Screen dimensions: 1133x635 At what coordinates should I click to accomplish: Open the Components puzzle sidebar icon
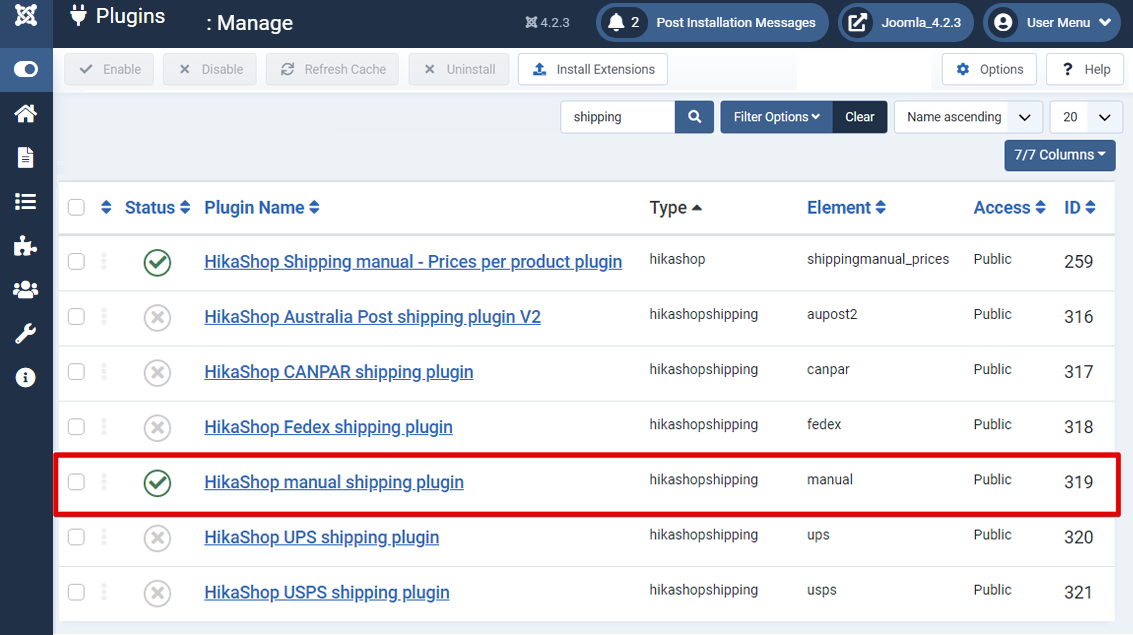click(x=26, y=246)
